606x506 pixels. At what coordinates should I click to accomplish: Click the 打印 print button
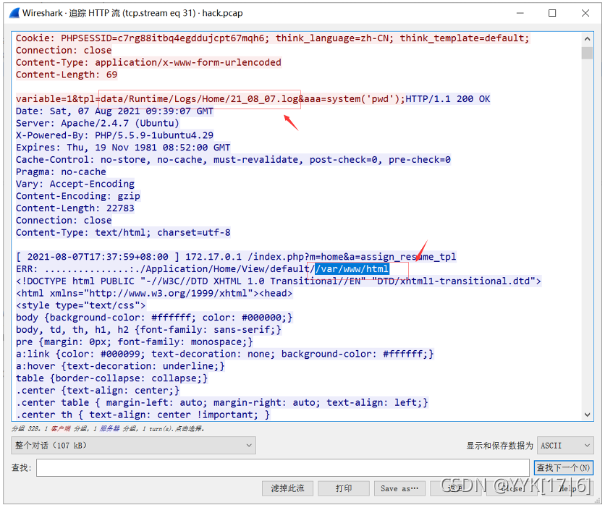pos(344,488)
